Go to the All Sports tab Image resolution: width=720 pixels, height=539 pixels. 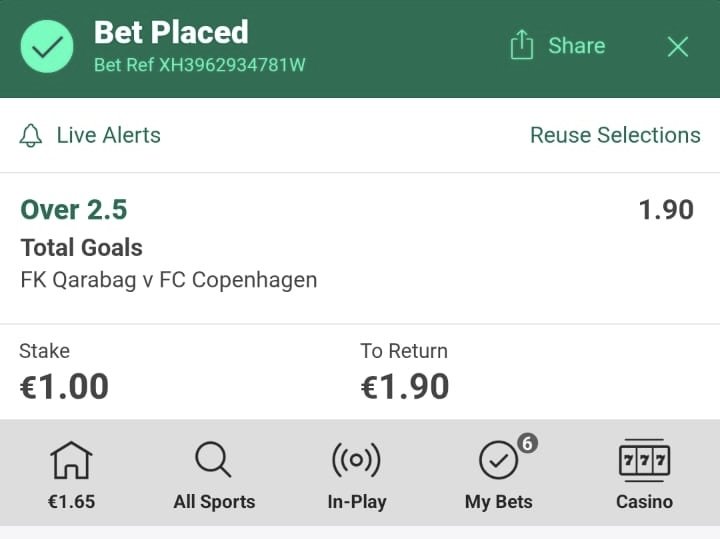click(214, 502)
